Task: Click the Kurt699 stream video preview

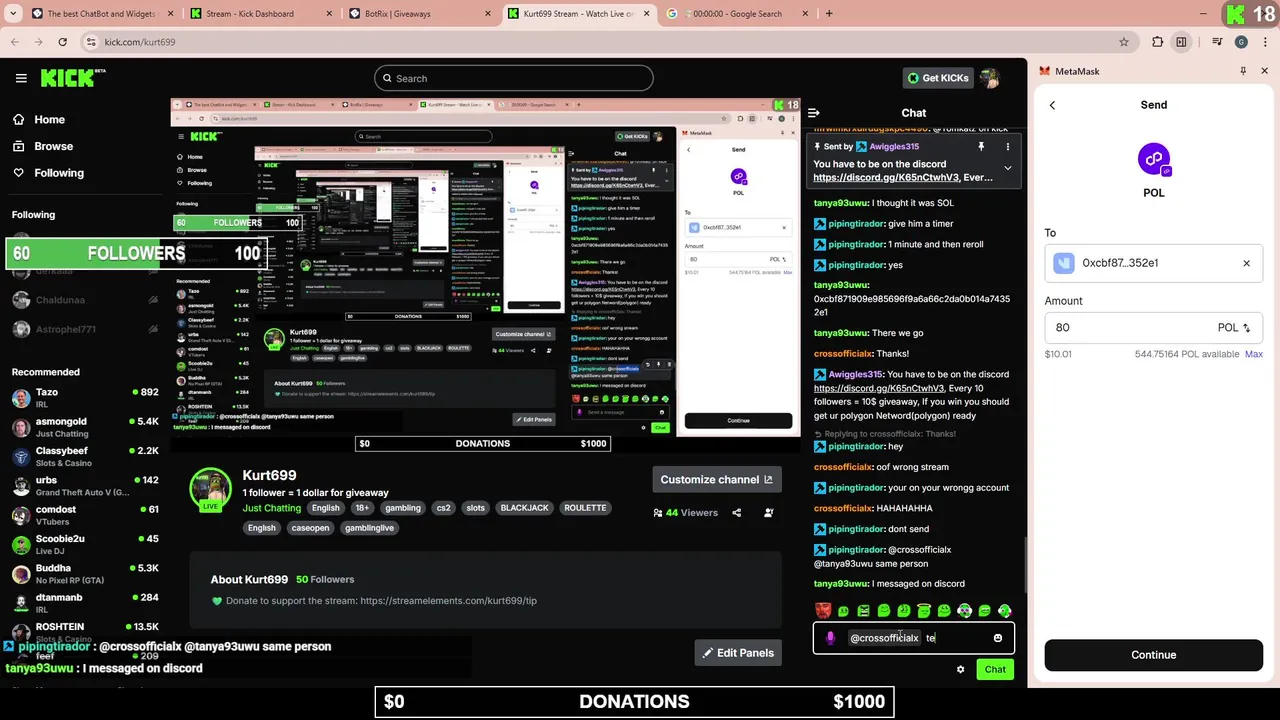Action: [x=486, y=267]
